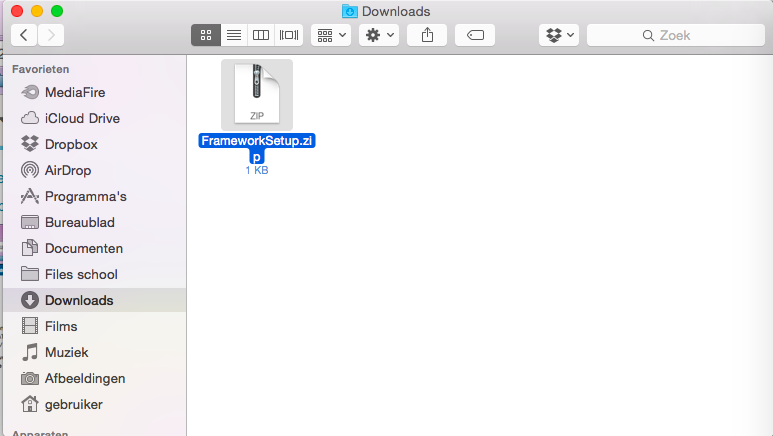Click the FrameworkSetup.zip file name label
The height and width of the screenshot is (436, 773).
click(x=257, y=148)
